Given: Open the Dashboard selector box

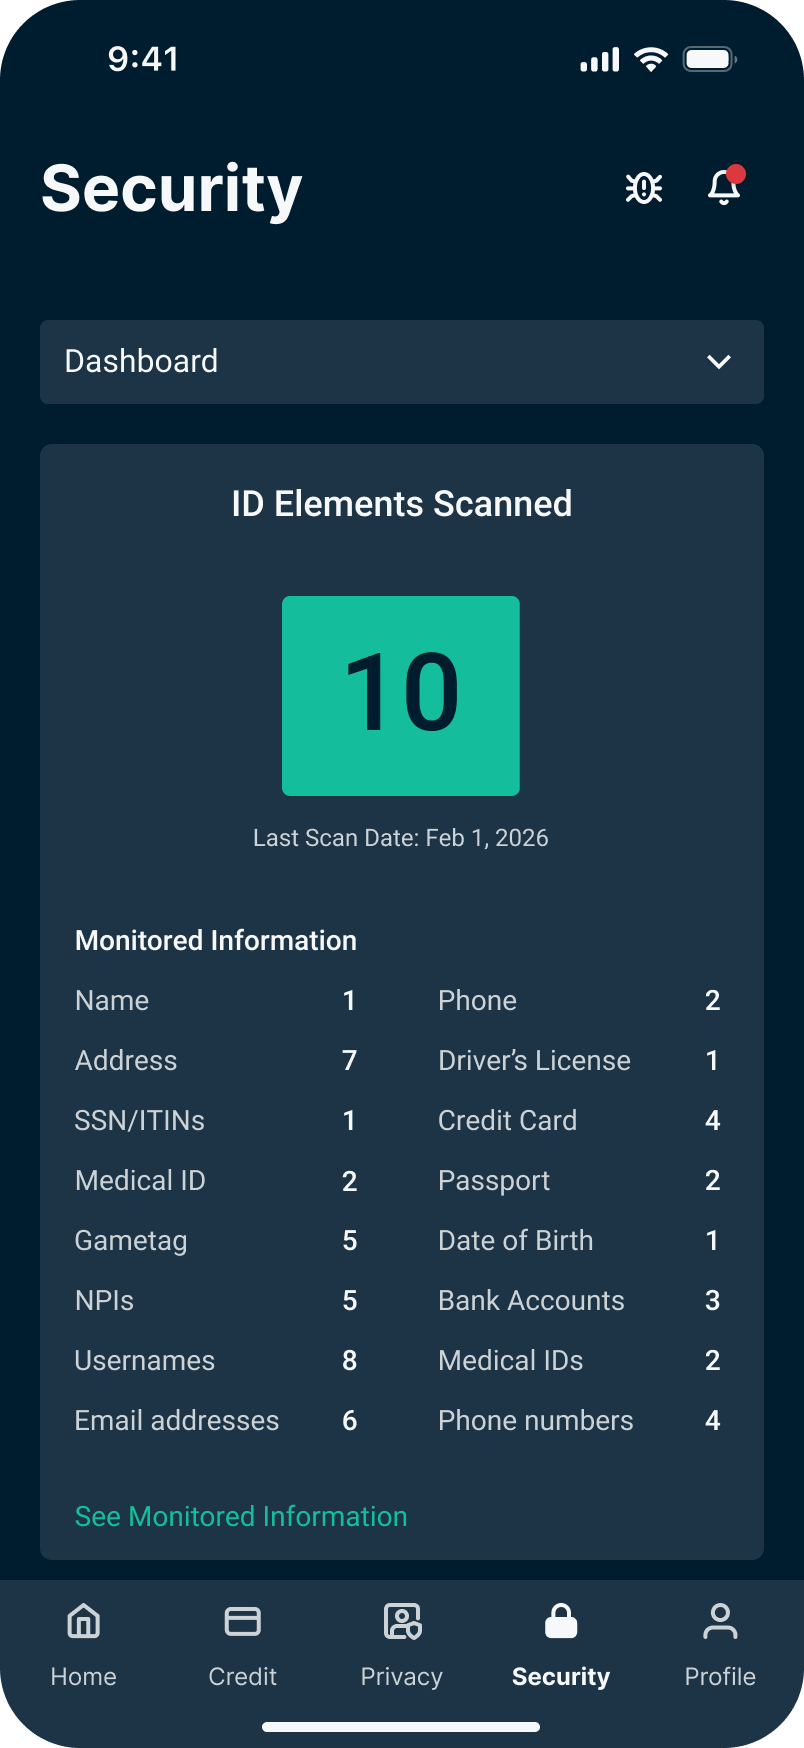Looking at the screenshot, I should coord(402,362).
